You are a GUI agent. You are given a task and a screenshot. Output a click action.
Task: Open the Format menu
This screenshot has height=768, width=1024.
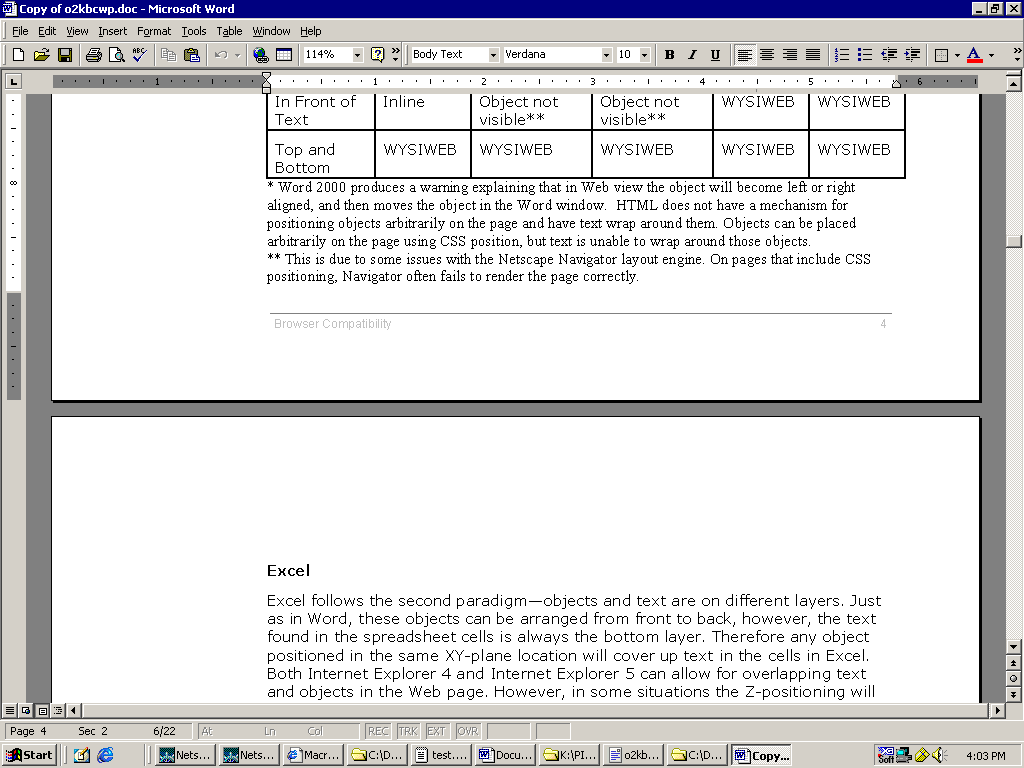(154, 31)
